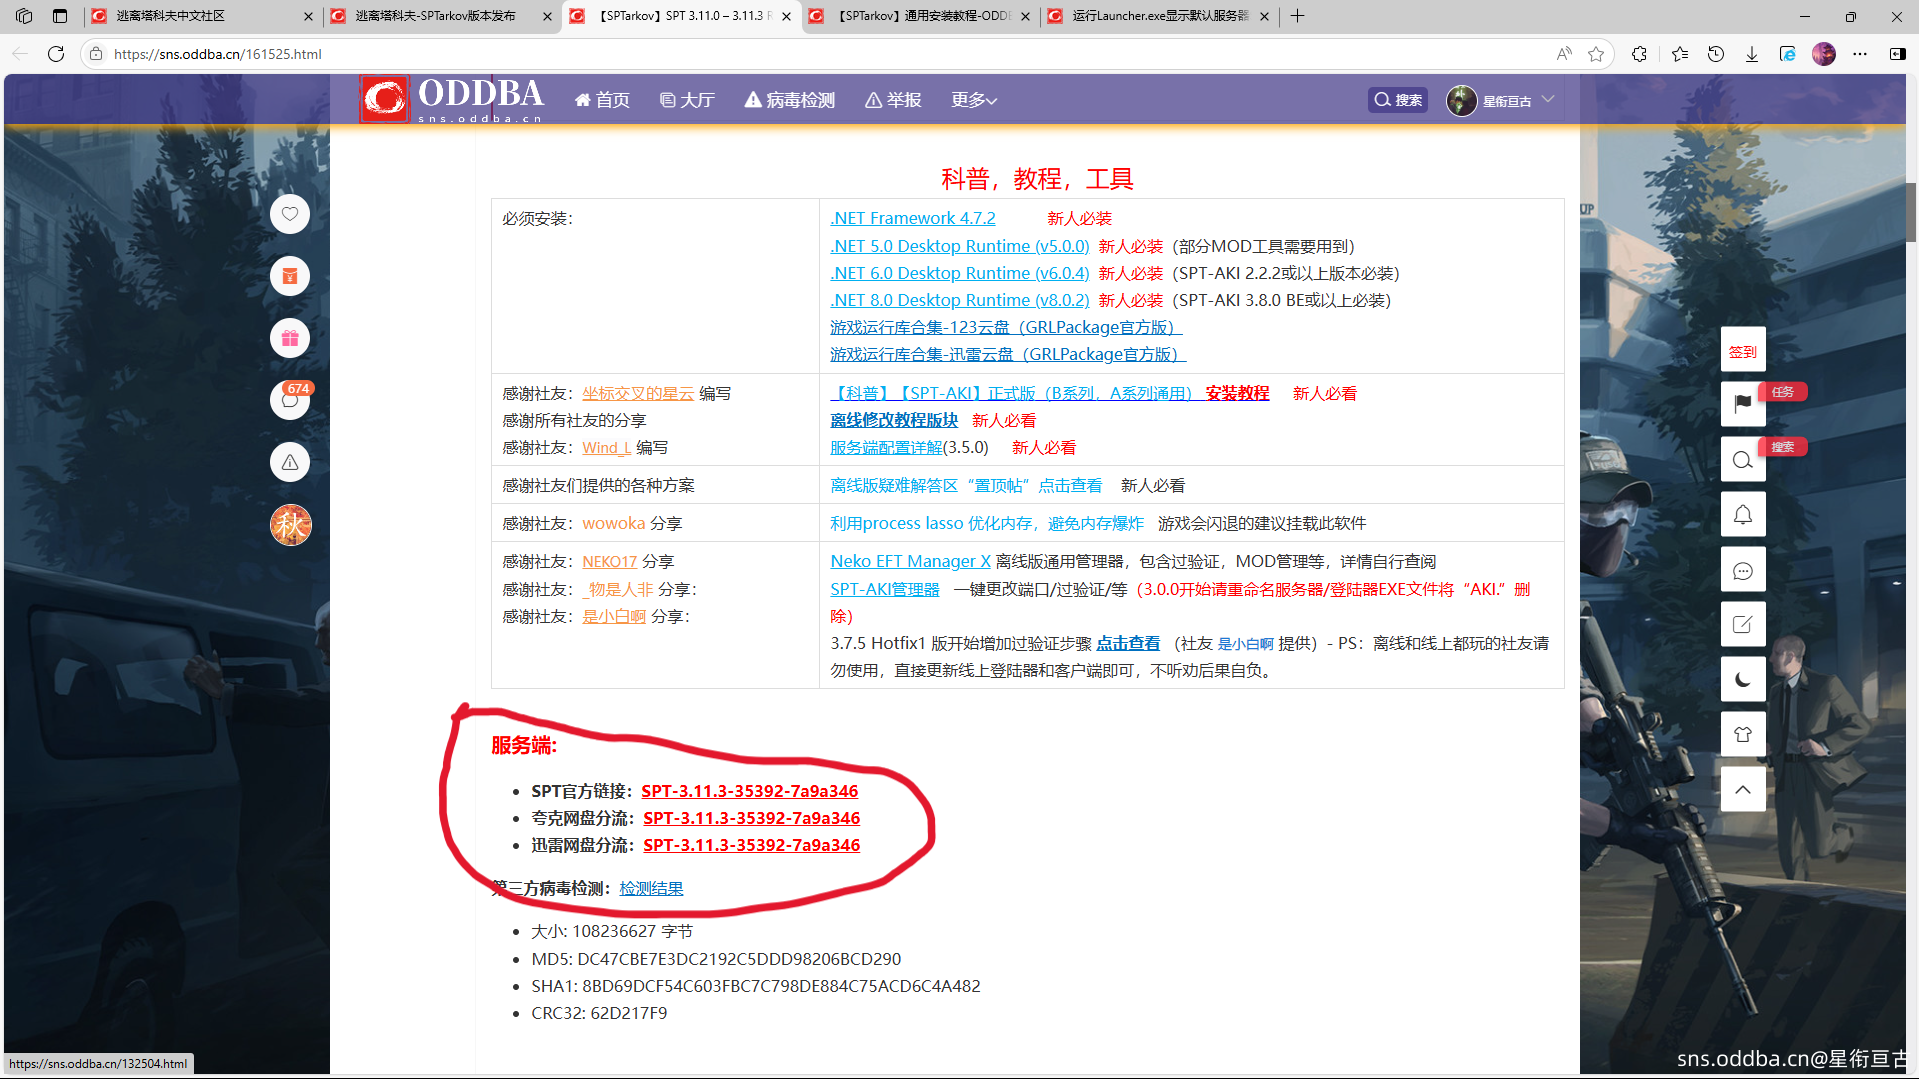Open .NET Framework 4.7.2 link
Image resolution: width=1919 pixels, height=1079 pixels.
click(x=913, y=218)
